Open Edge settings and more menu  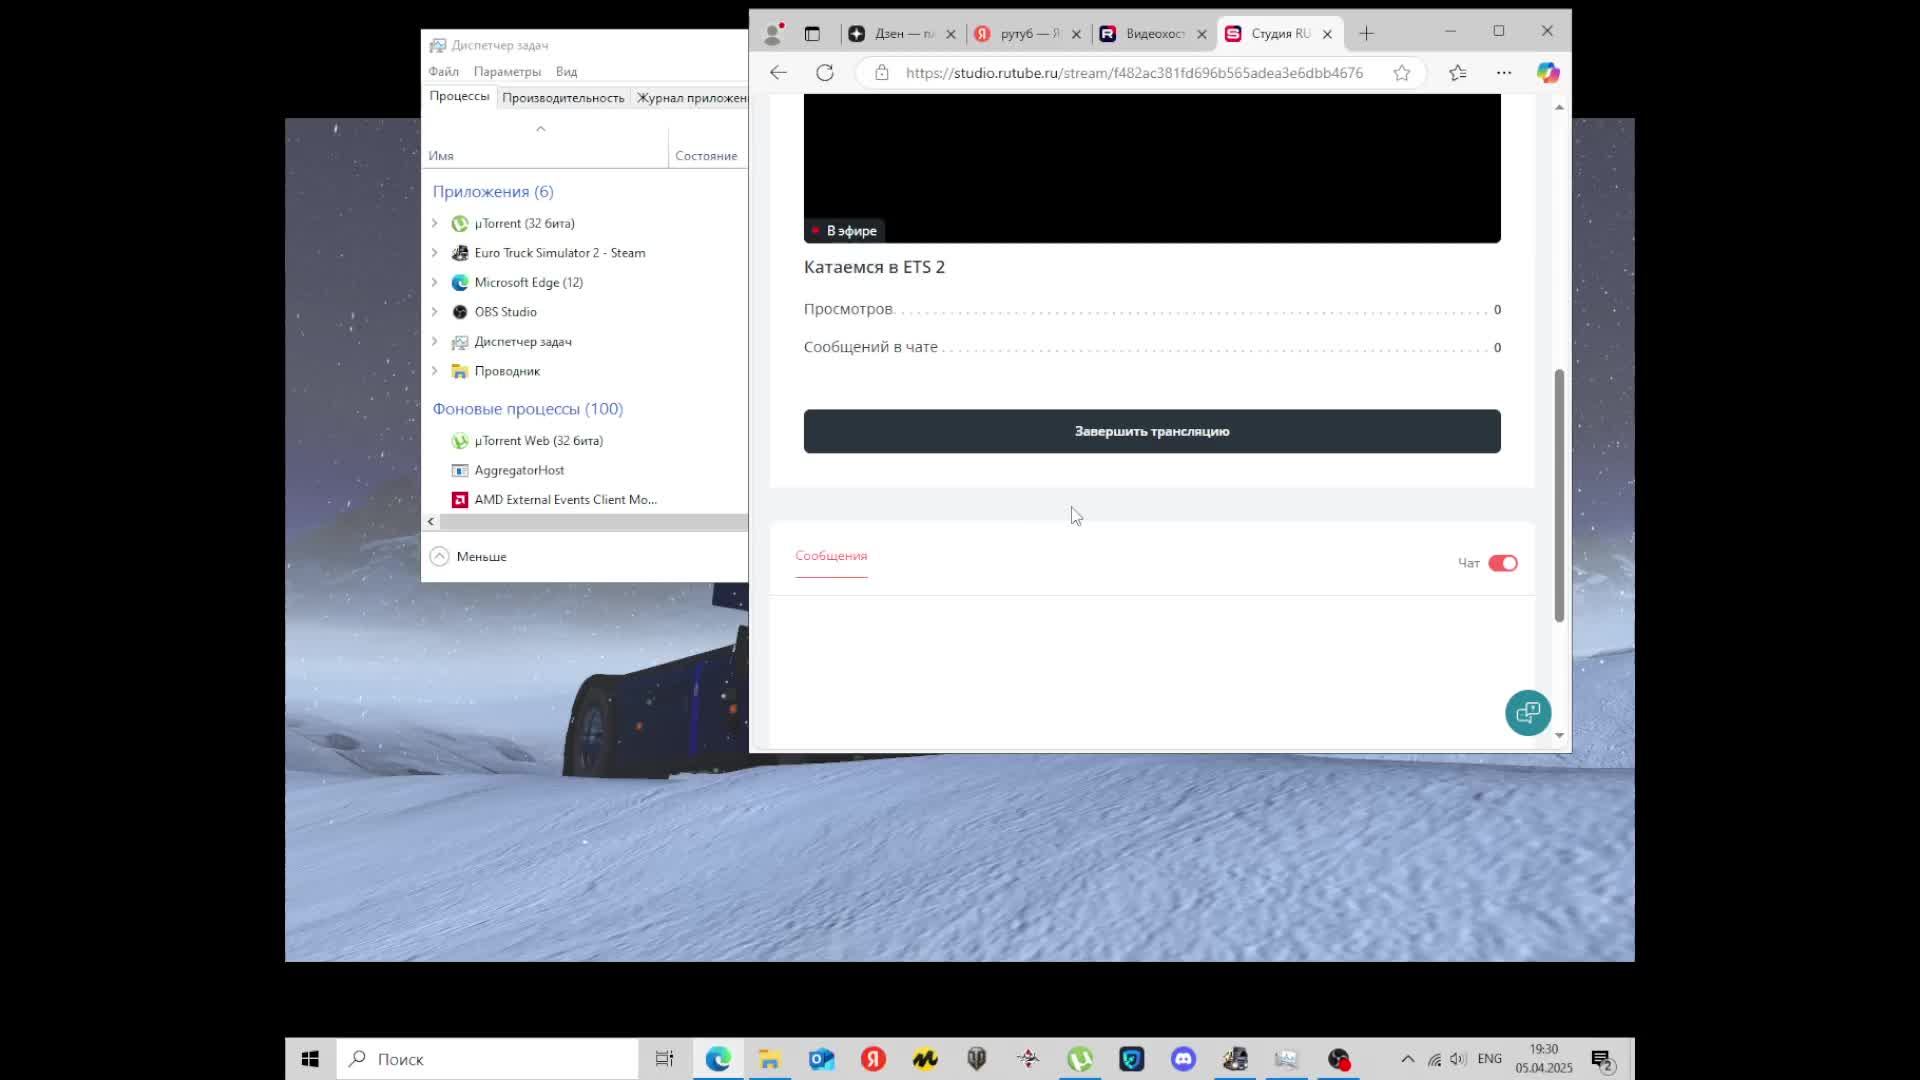(x=1503, y=73)
